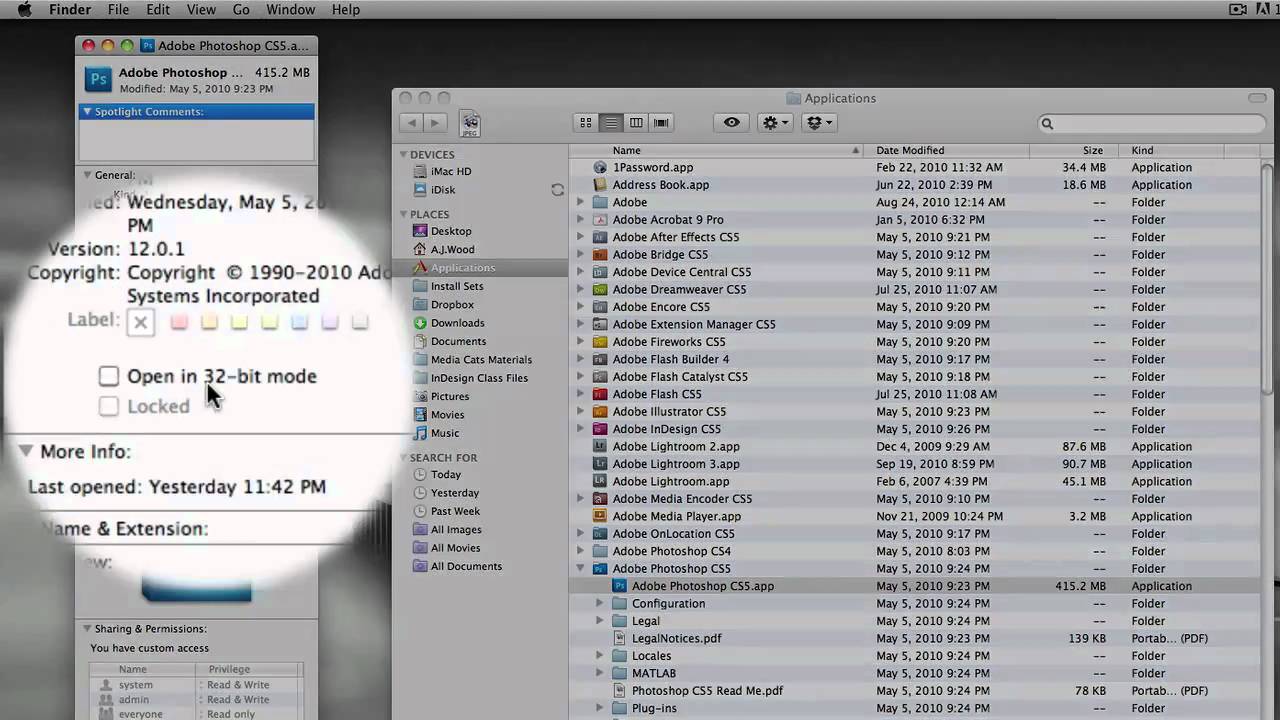Go forward in Finder history
The height and width of the screenshot is (720, 1280).
click(x=435, y=123)
